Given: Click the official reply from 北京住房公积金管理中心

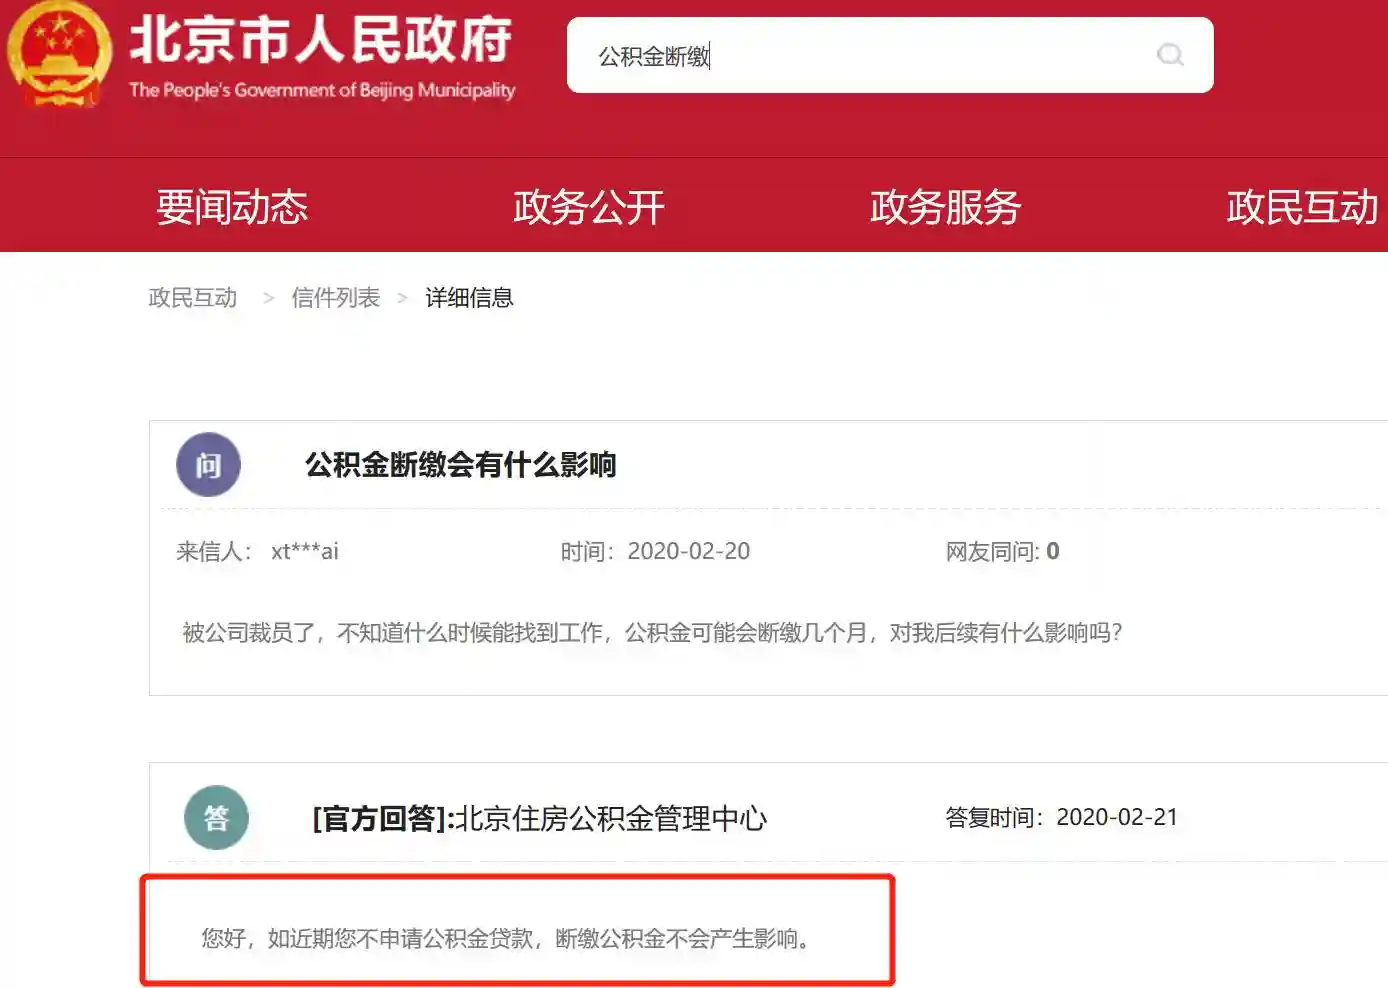Looking at the screenshot, I should 537,818.
